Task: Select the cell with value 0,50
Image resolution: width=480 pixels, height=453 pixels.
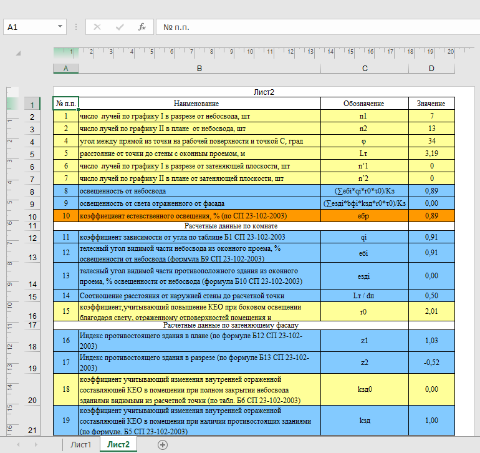Action: tap(431, 295)
